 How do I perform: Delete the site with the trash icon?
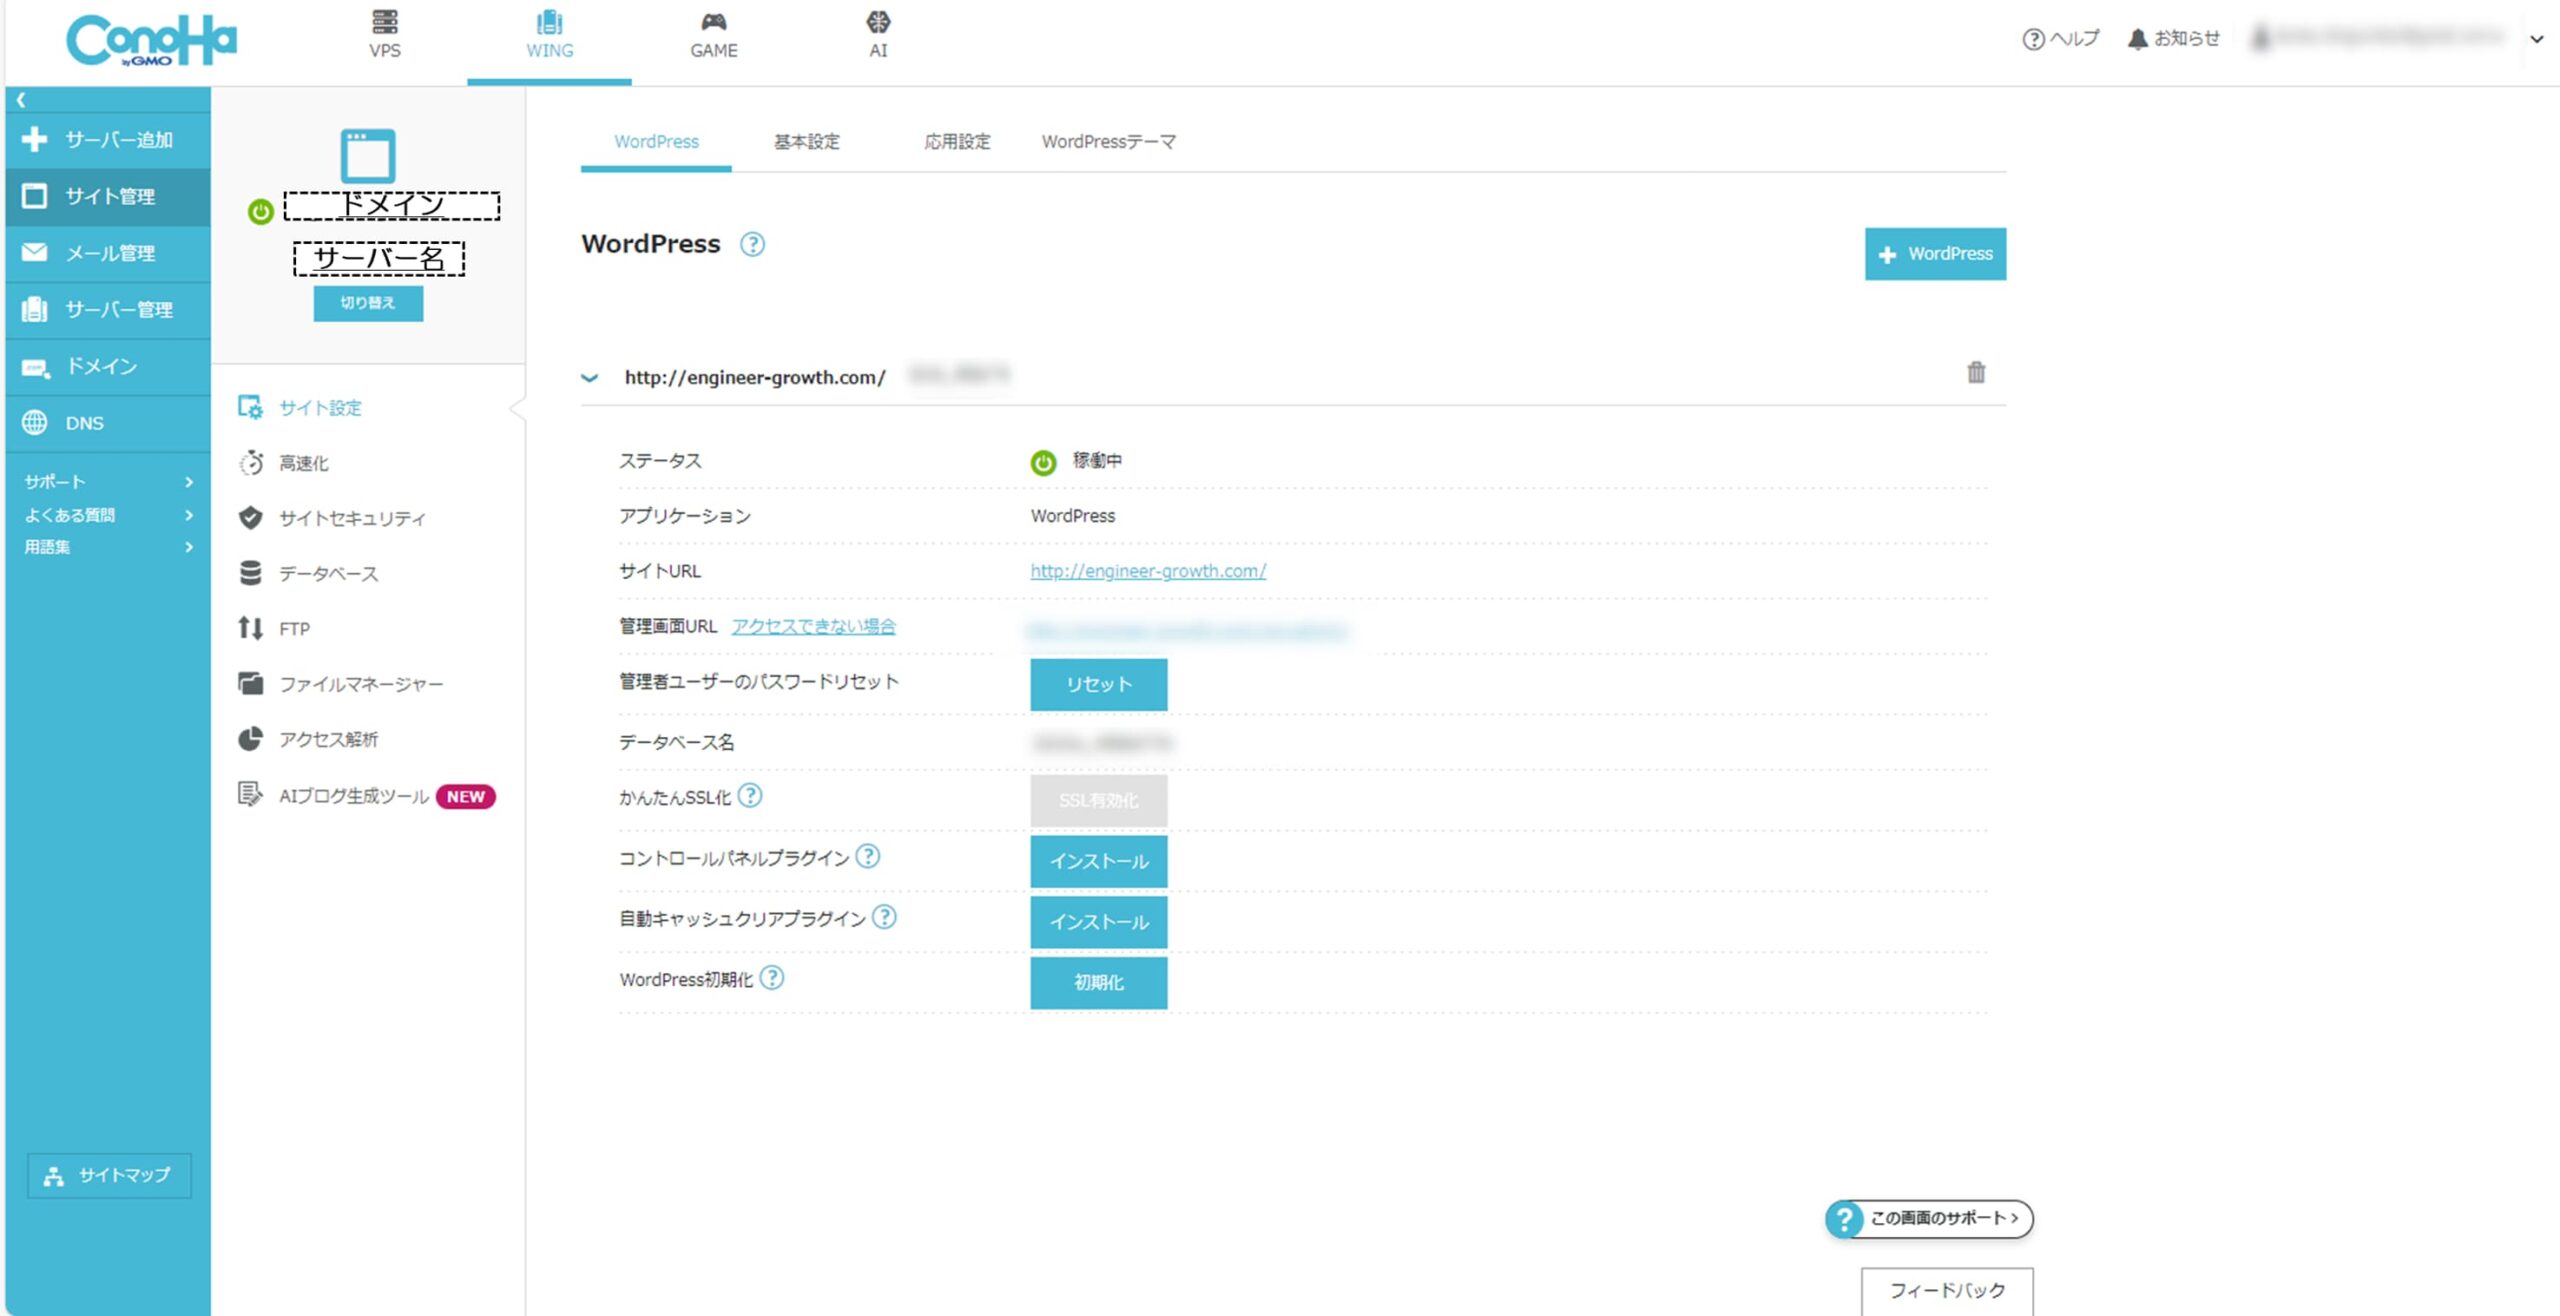[1976, 373]
